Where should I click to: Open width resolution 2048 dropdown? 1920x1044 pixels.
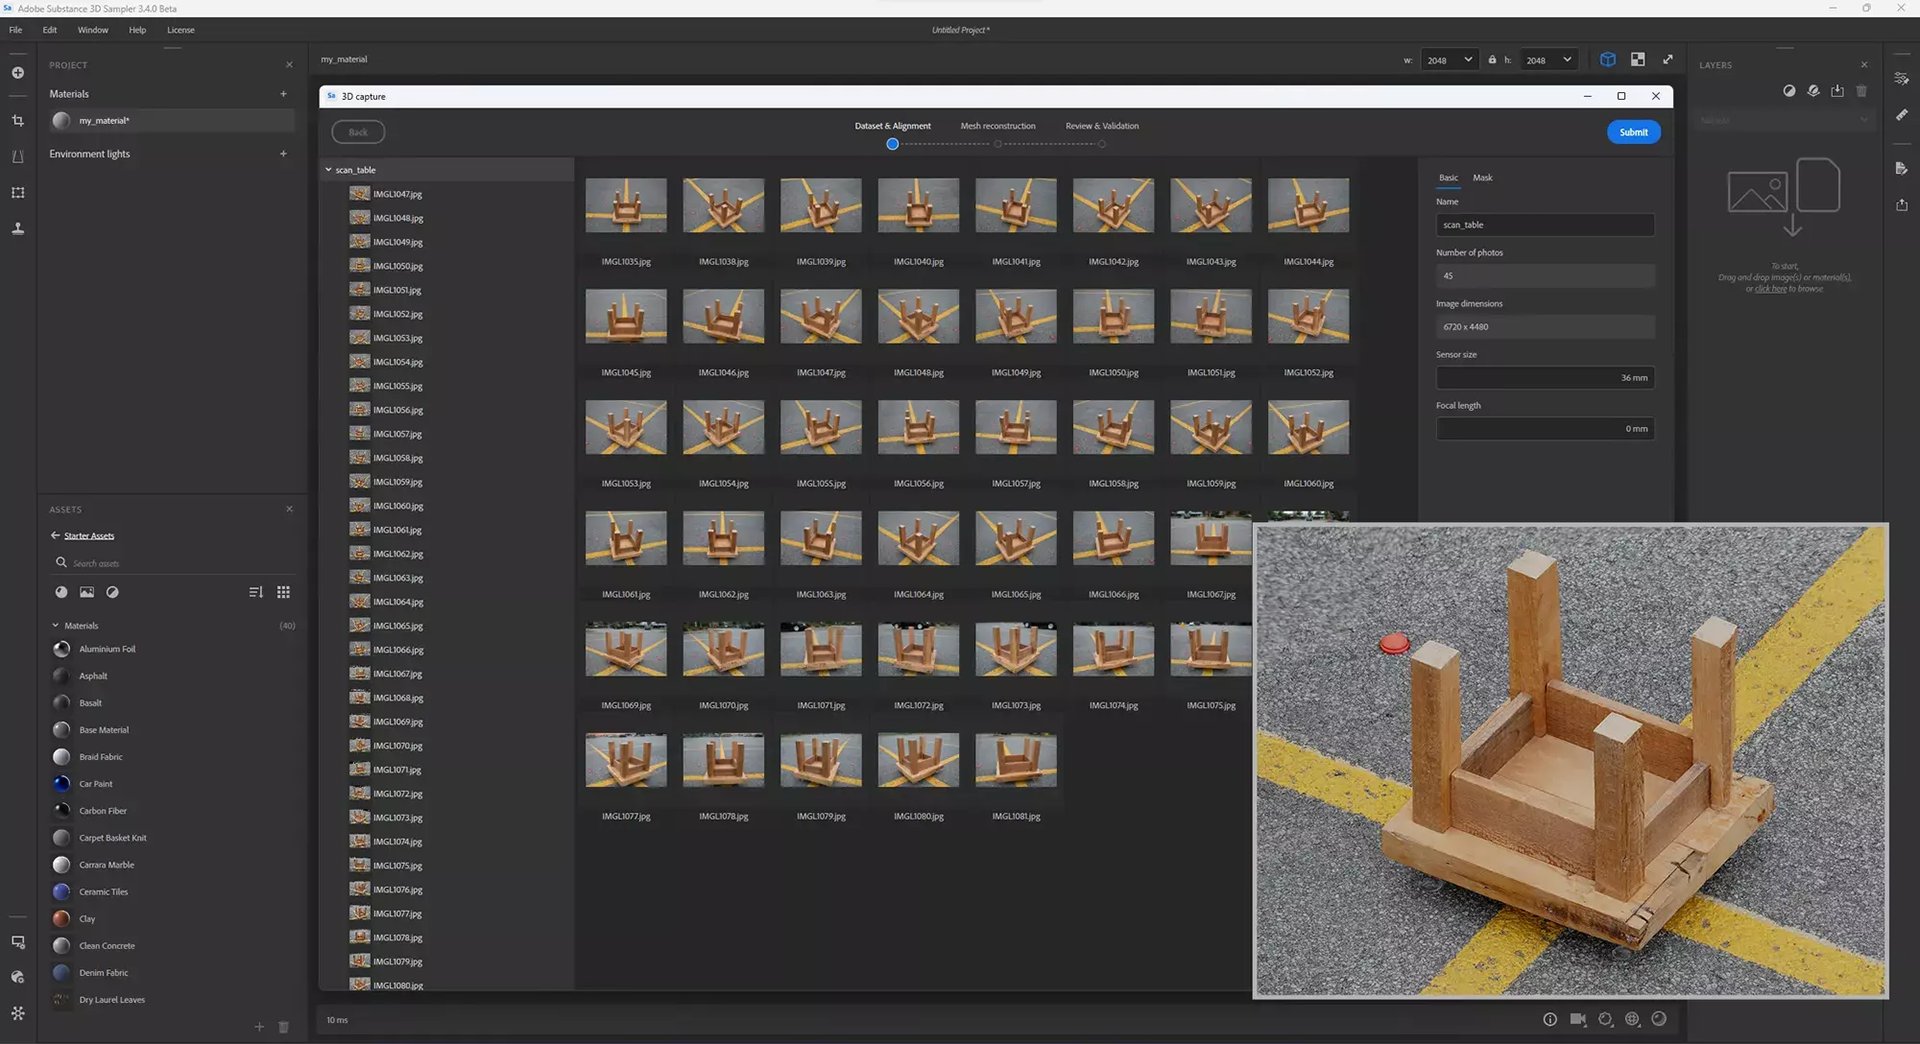pyautogui.click(x=1449, y=60)
